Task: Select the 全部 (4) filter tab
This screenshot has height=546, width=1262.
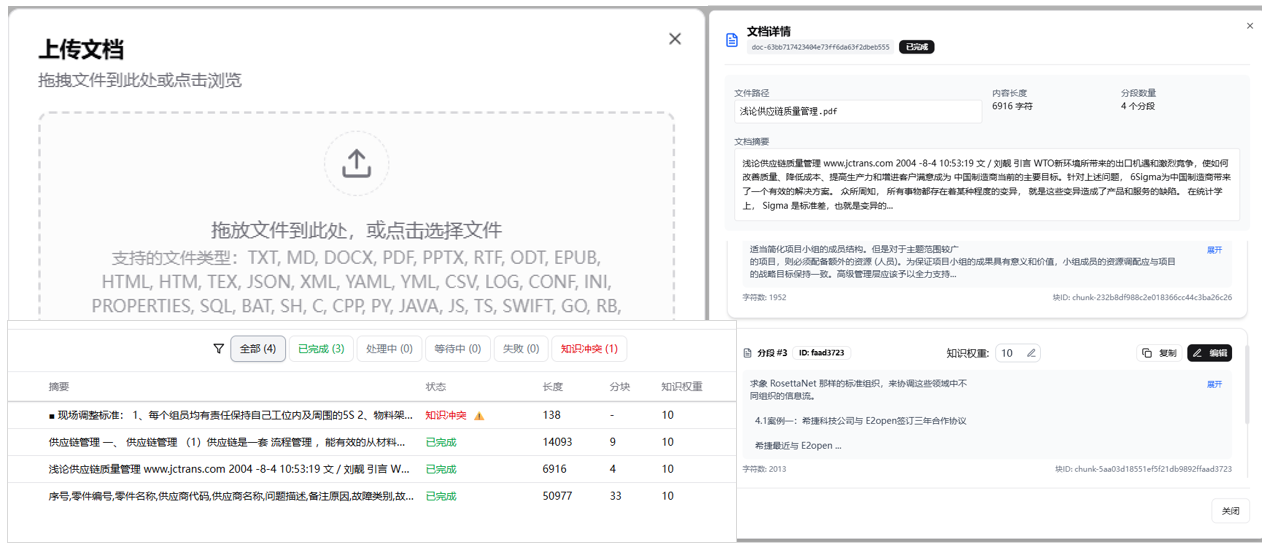Action: 258,349
